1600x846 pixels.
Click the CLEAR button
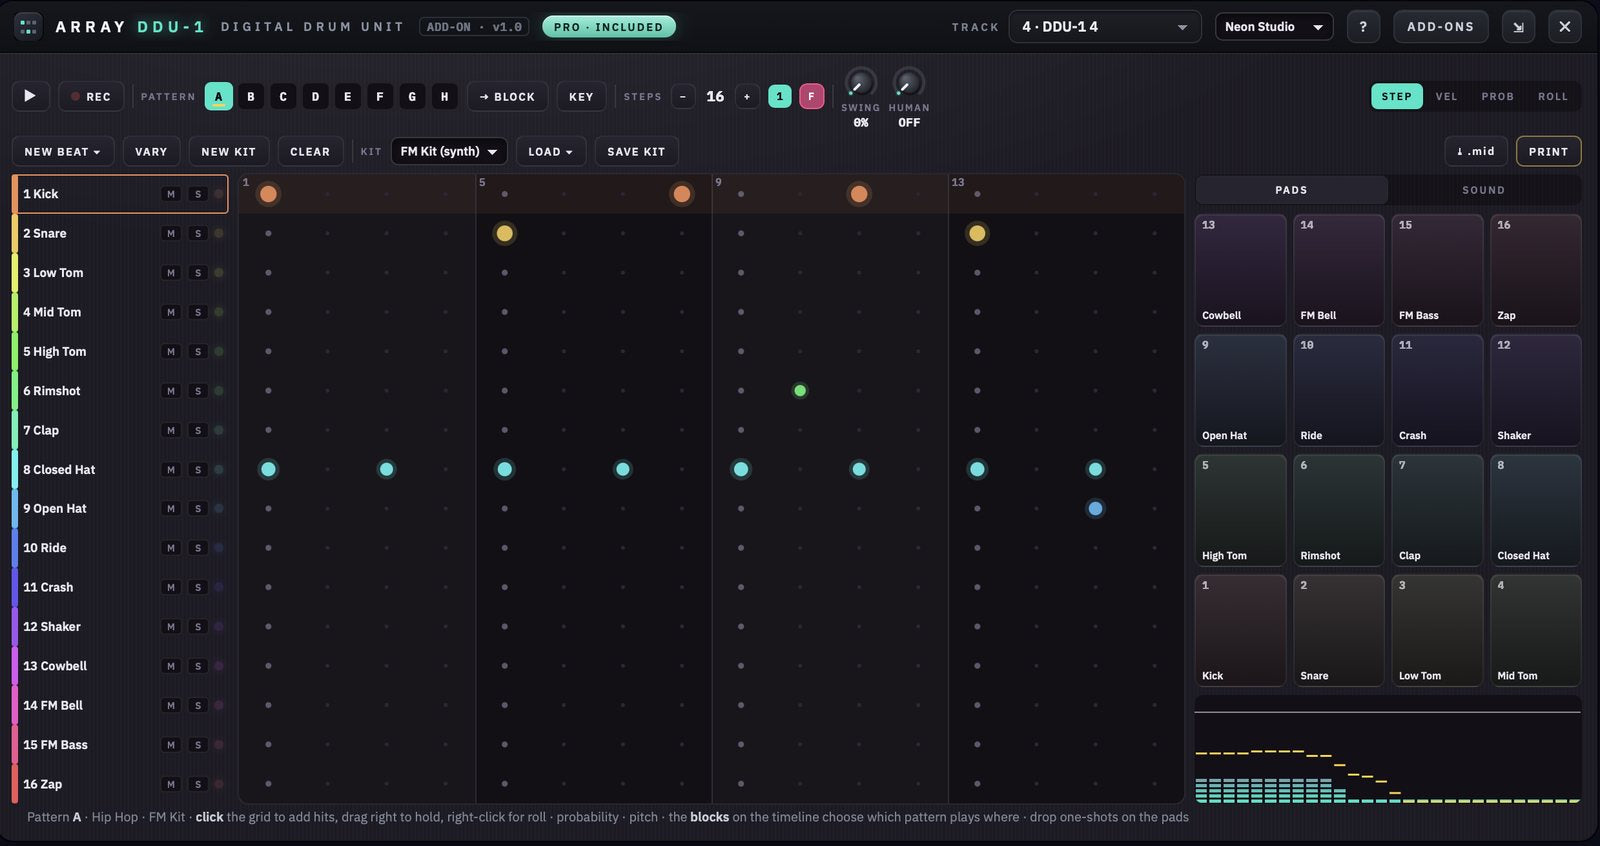click(310, 151)
